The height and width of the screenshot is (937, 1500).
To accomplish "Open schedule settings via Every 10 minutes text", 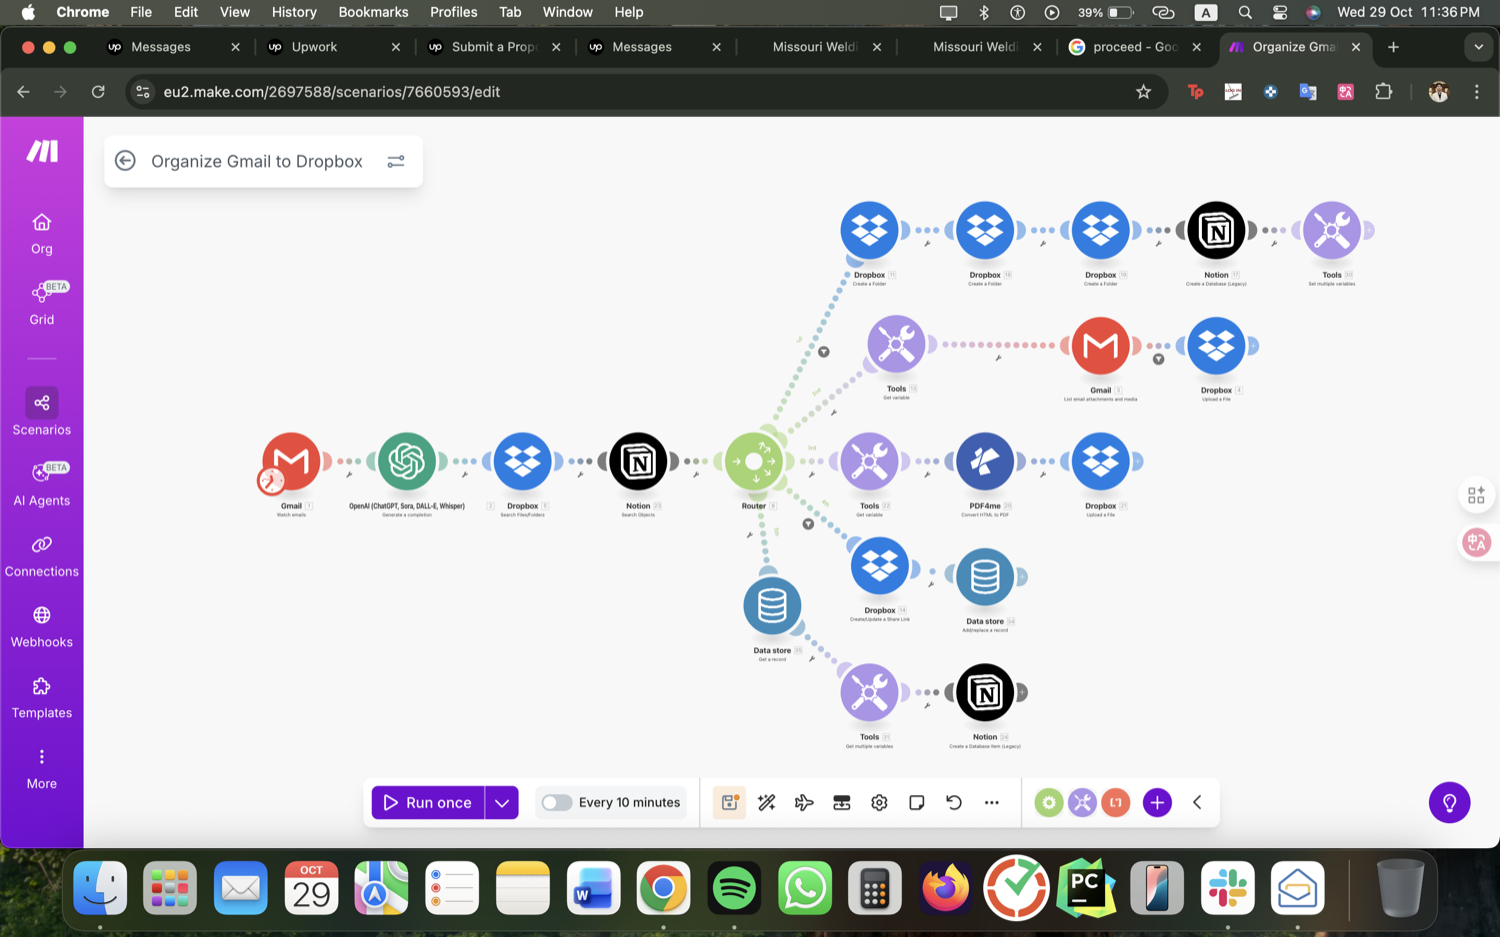I will point(629,802).
